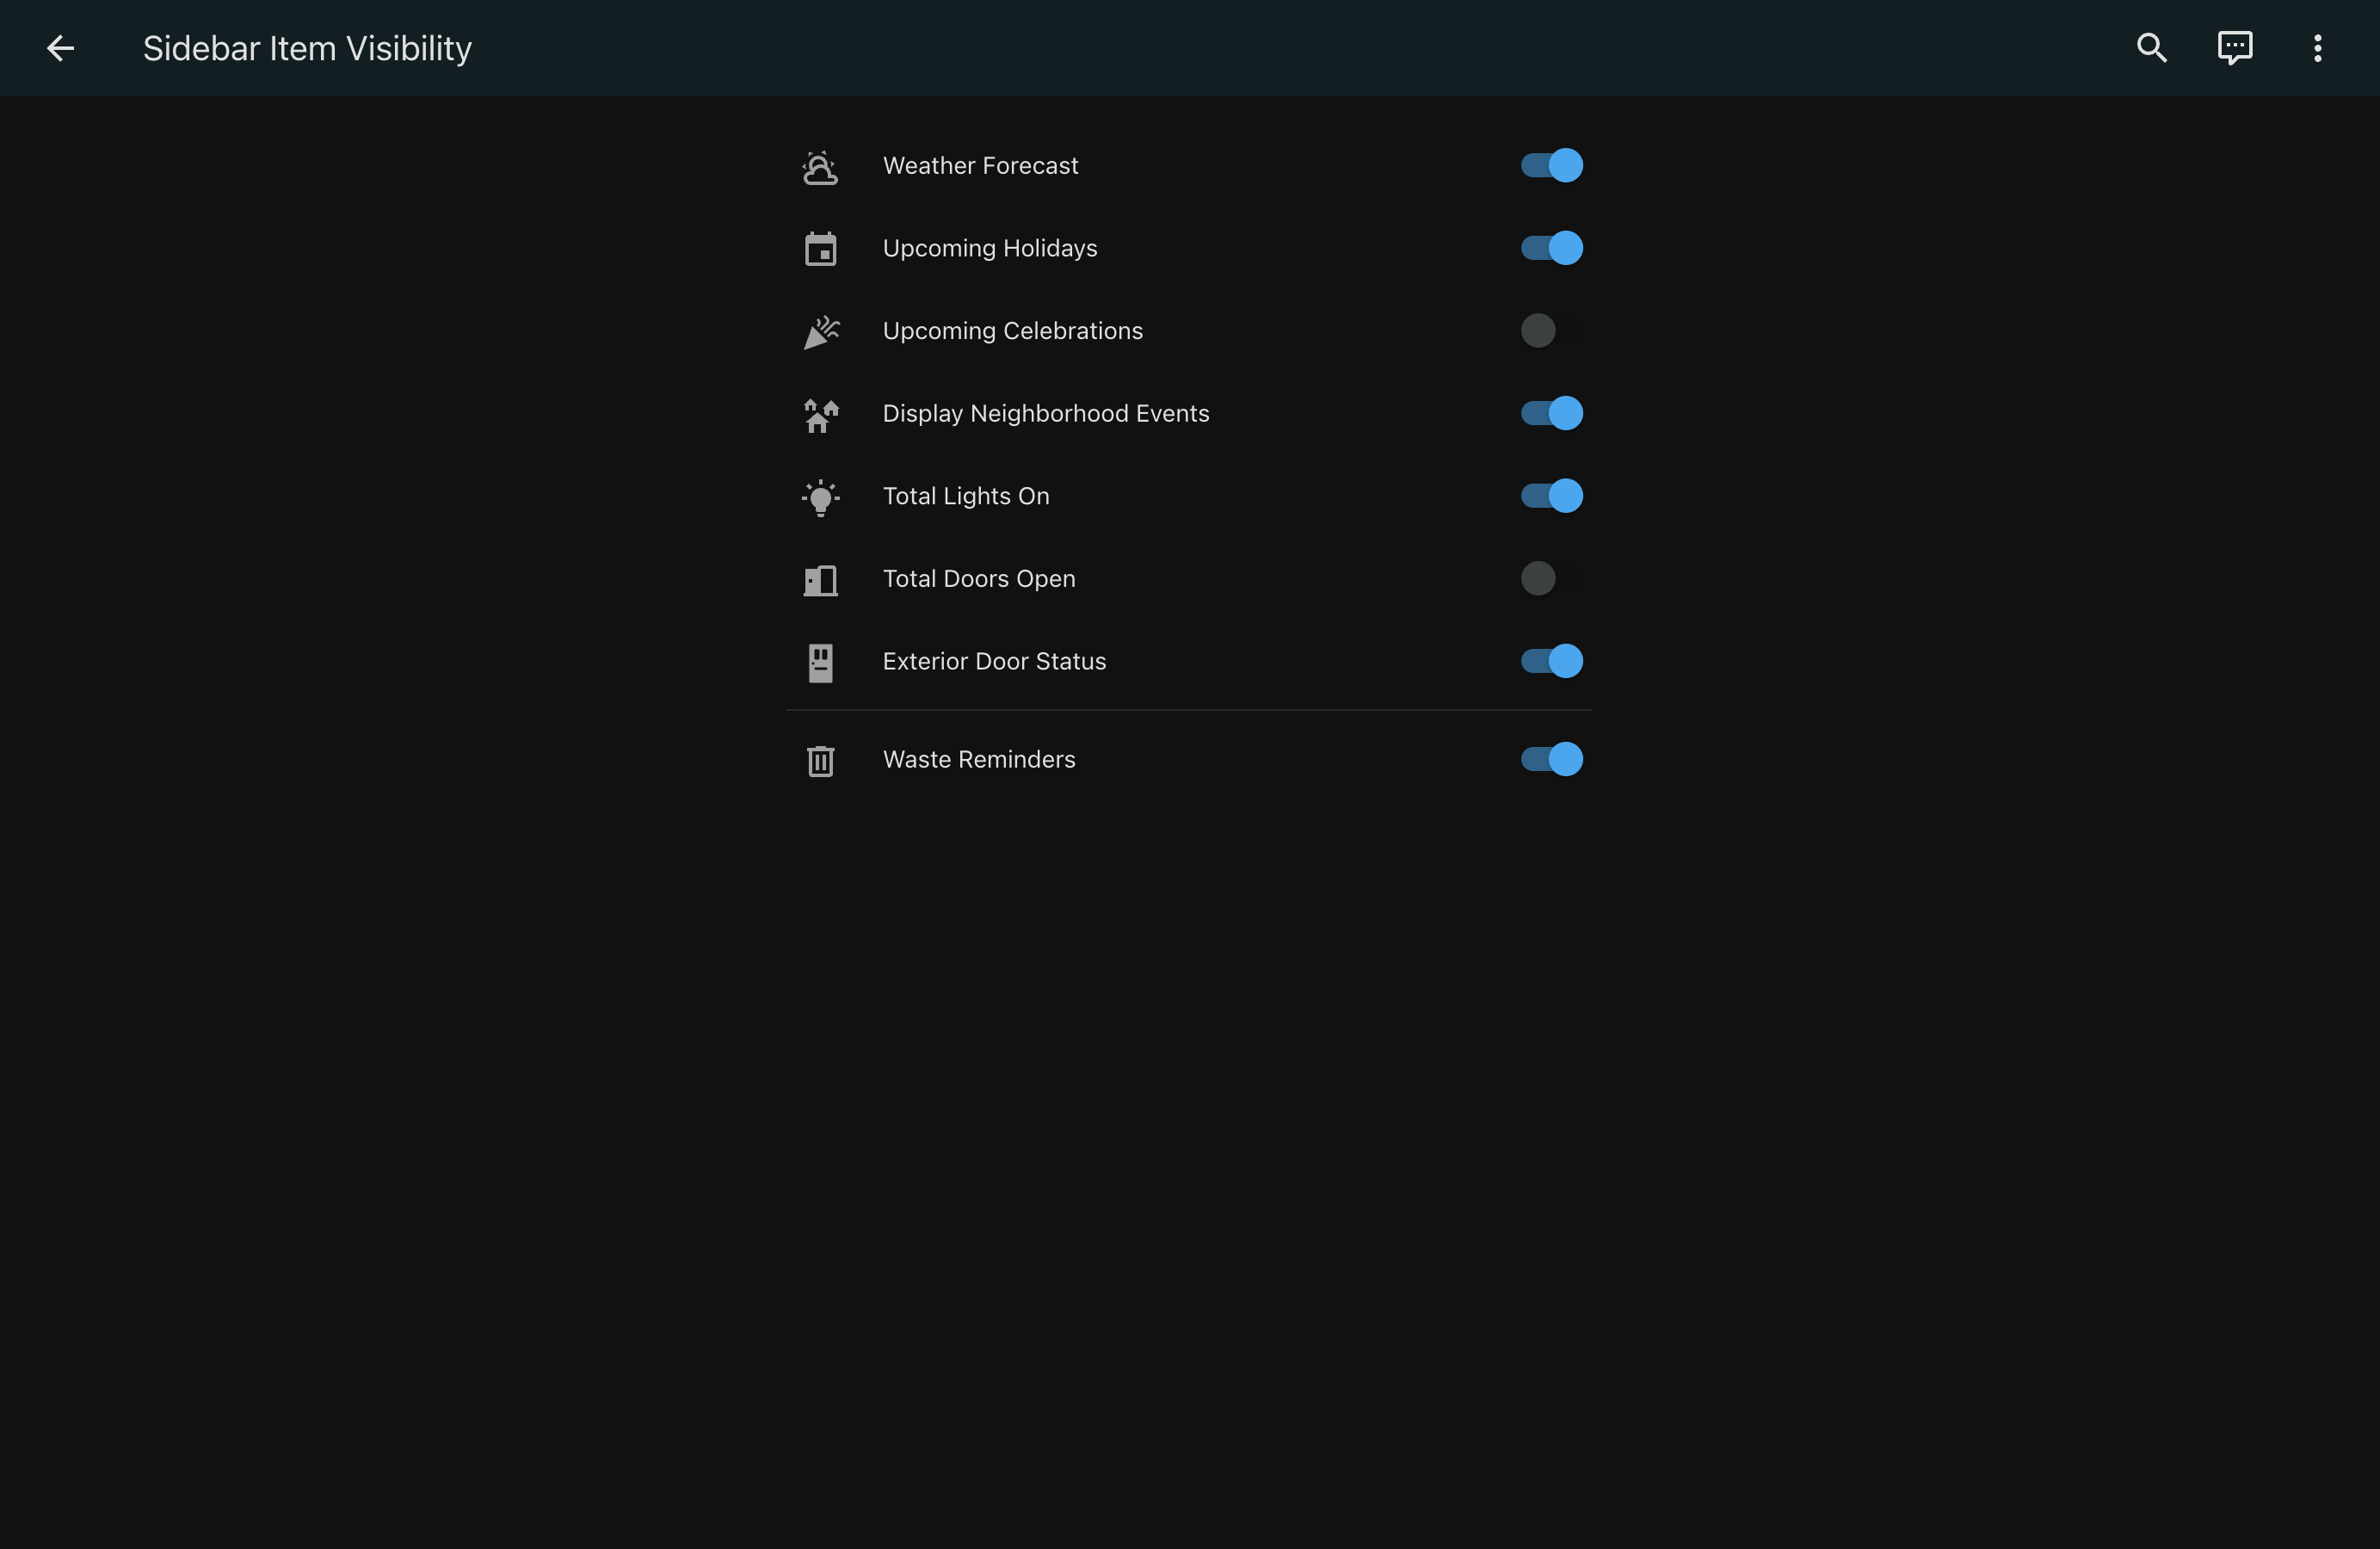This screenshot has width=2380, height=1549.
Task: Disable the Weather Forecast toggle
Action: tap(1551, 165)
